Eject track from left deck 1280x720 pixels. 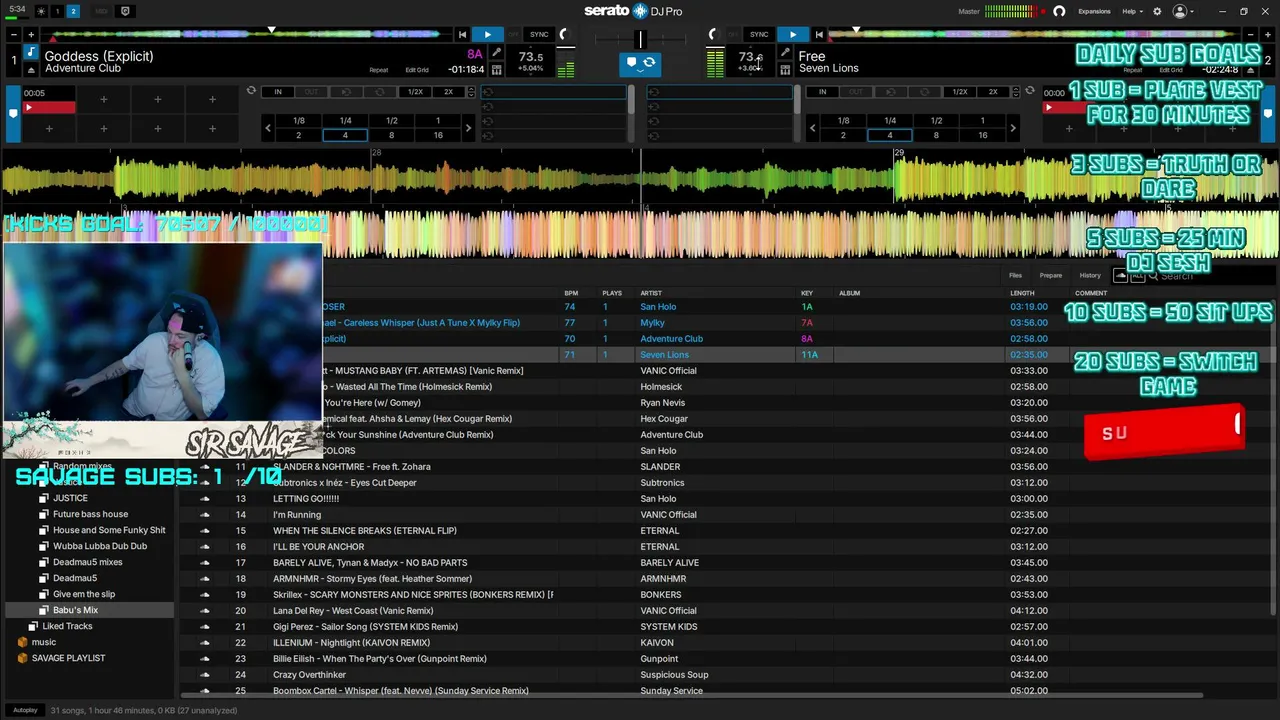[31, 70]
